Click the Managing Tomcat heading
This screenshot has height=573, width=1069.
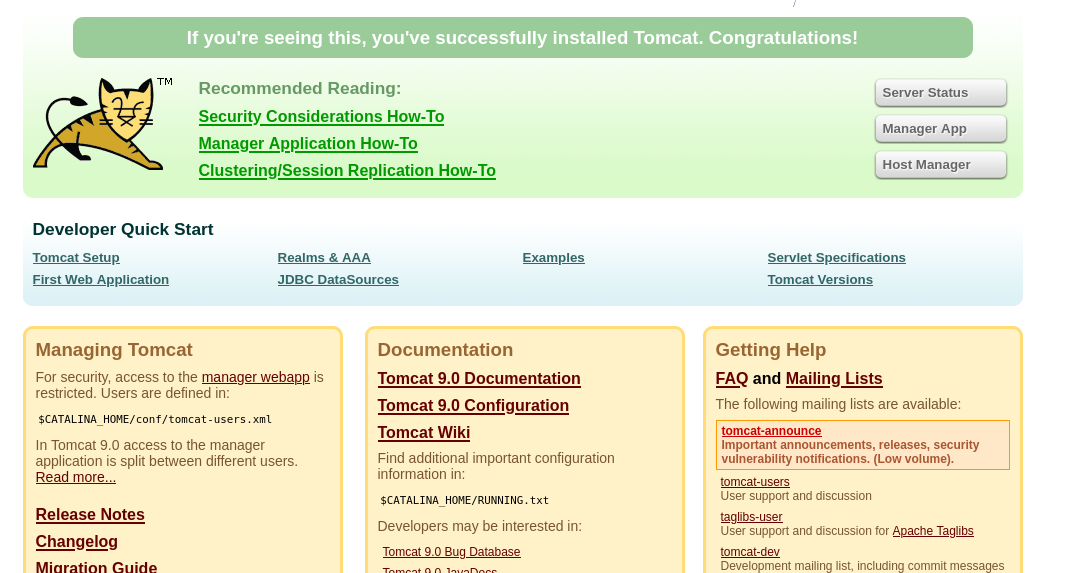114,350
